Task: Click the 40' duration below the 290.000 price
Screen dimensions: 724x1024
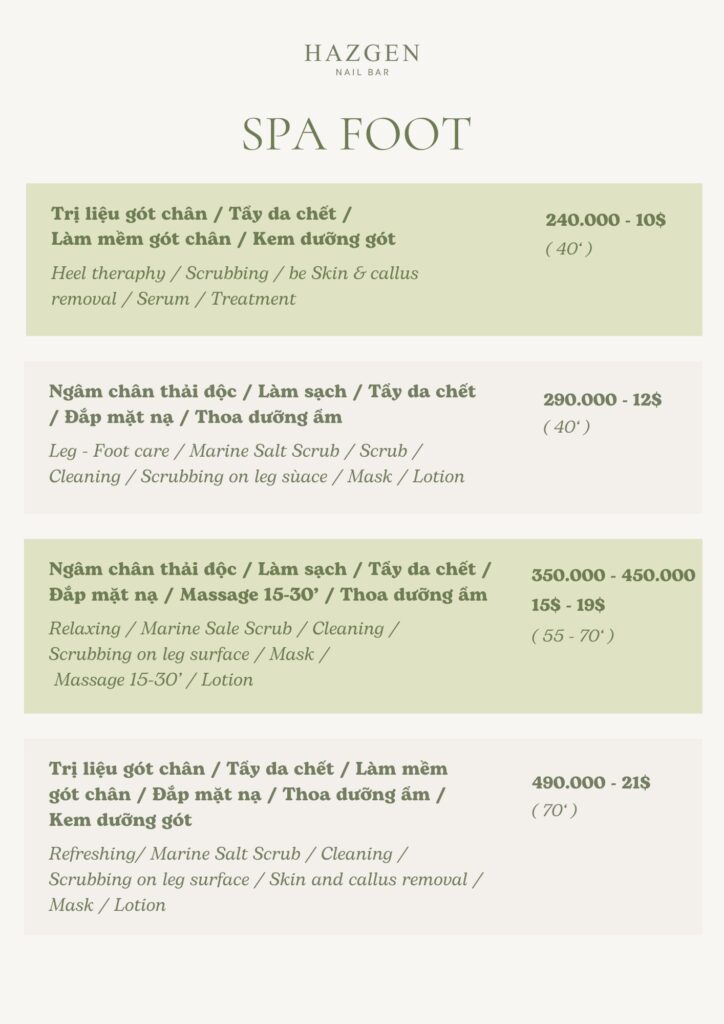Action: [566, 427]
